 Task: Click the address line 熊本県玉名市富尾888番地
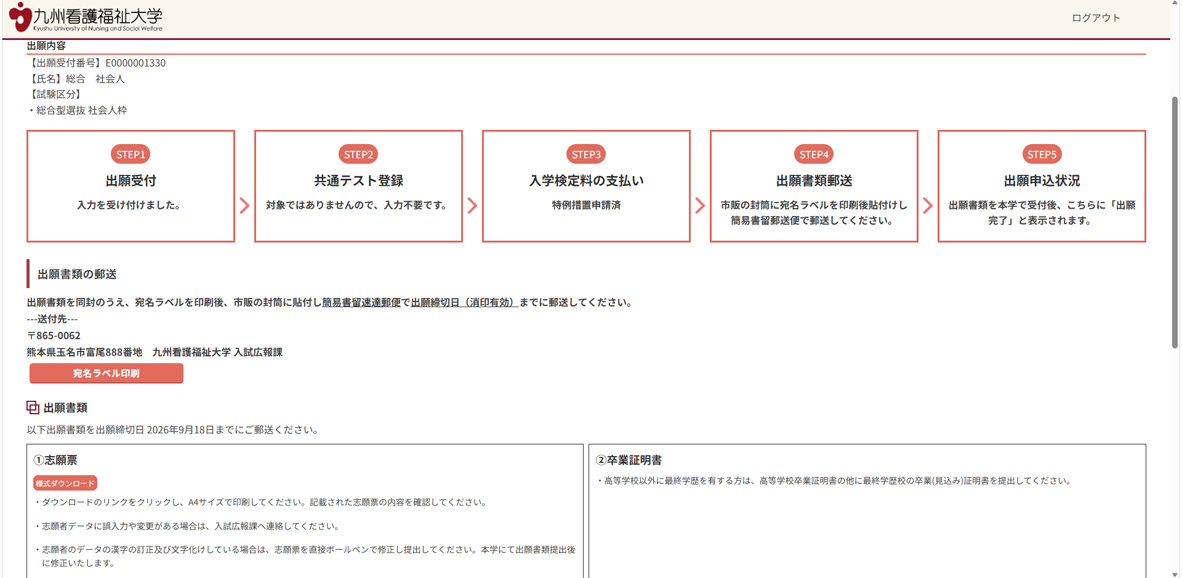coord(84,351)
